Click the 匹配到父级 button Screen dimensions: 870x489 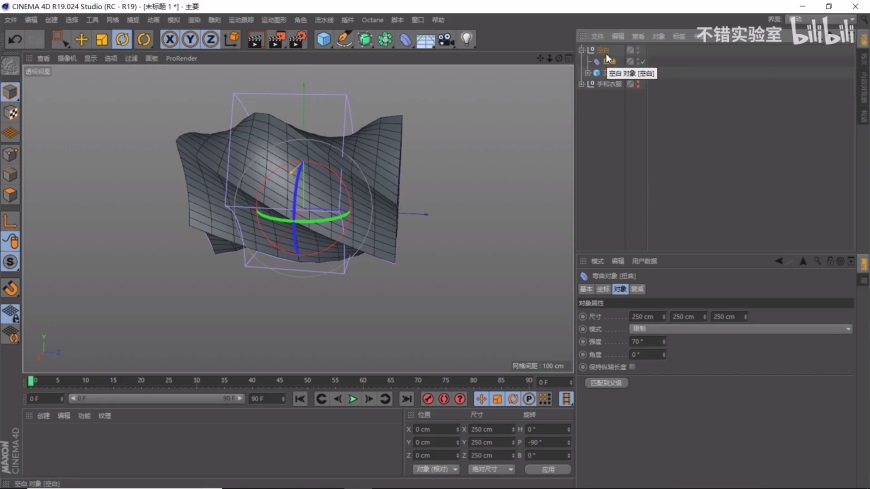point(605,382)
